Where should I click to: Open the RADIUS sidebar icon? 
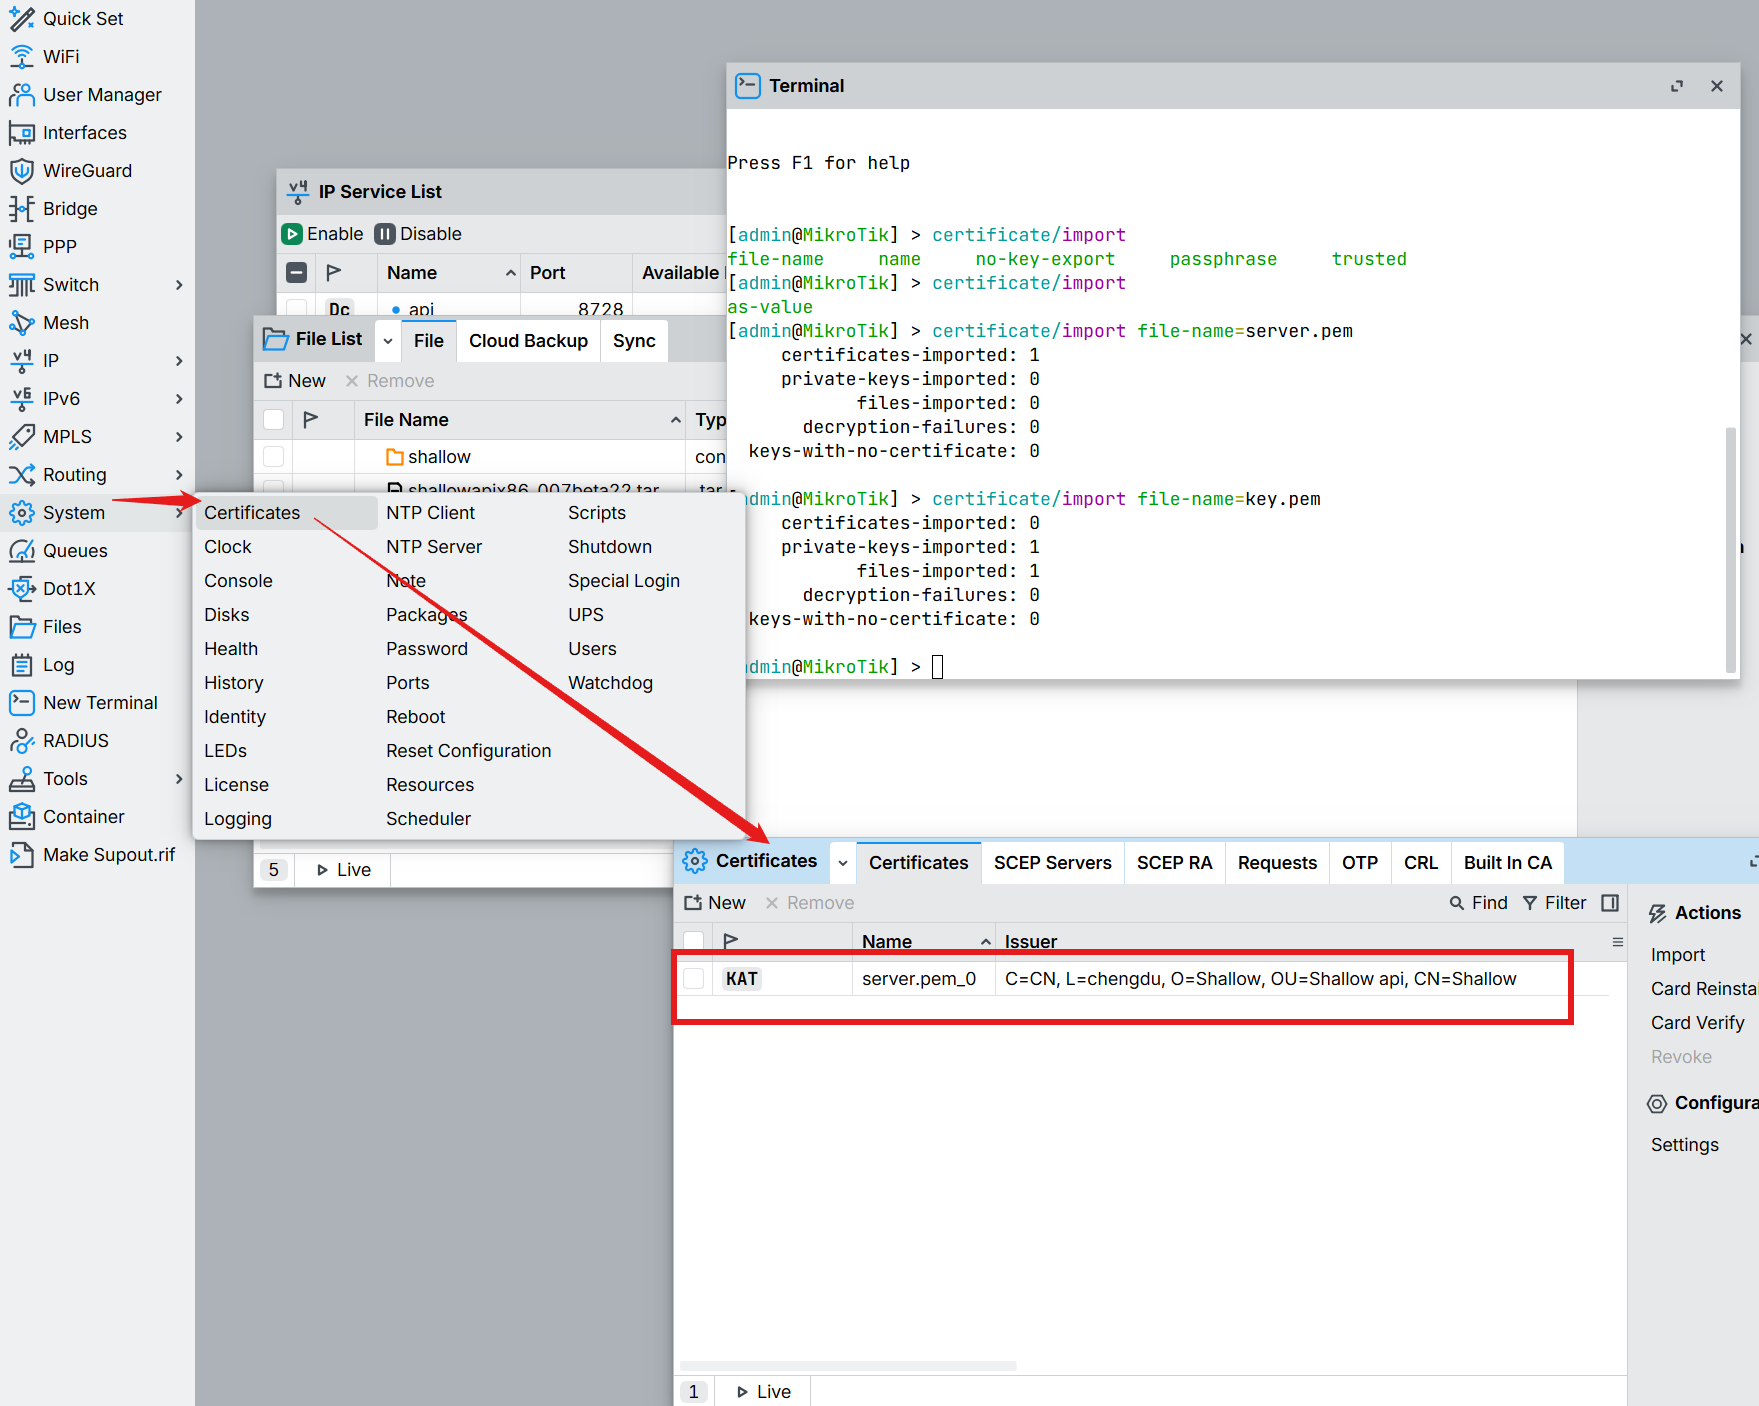pos(21,741)
